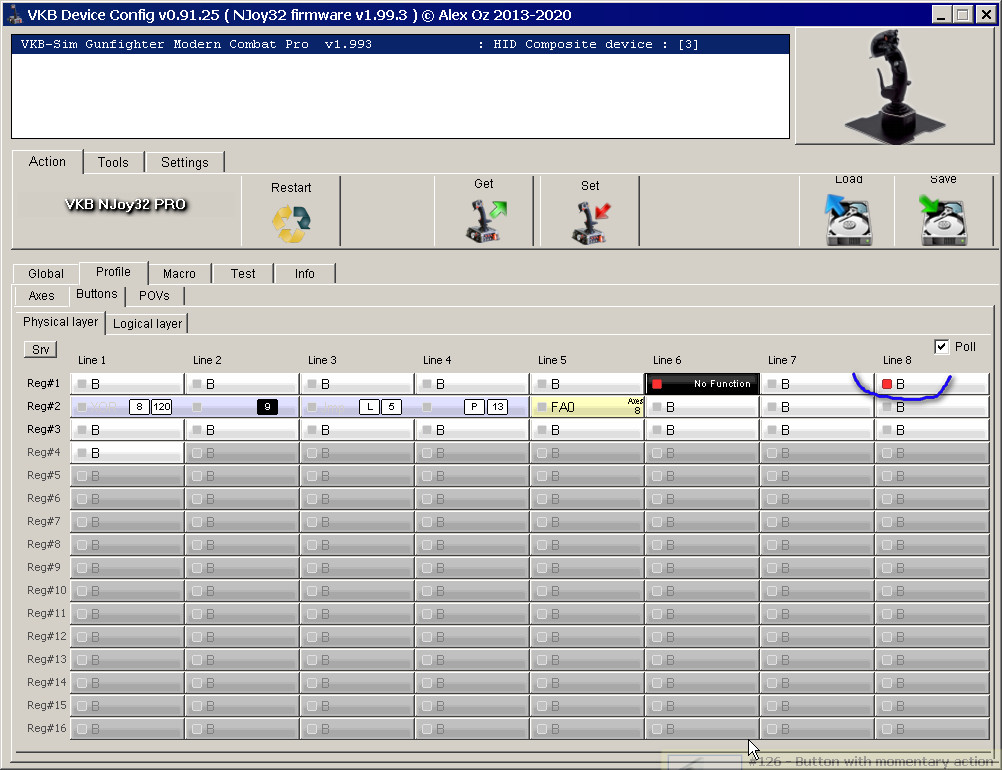Select the Reg#3 Line 4 button cell
The width and height of the screenshot is (1002, 770).
tap(472, 429)
